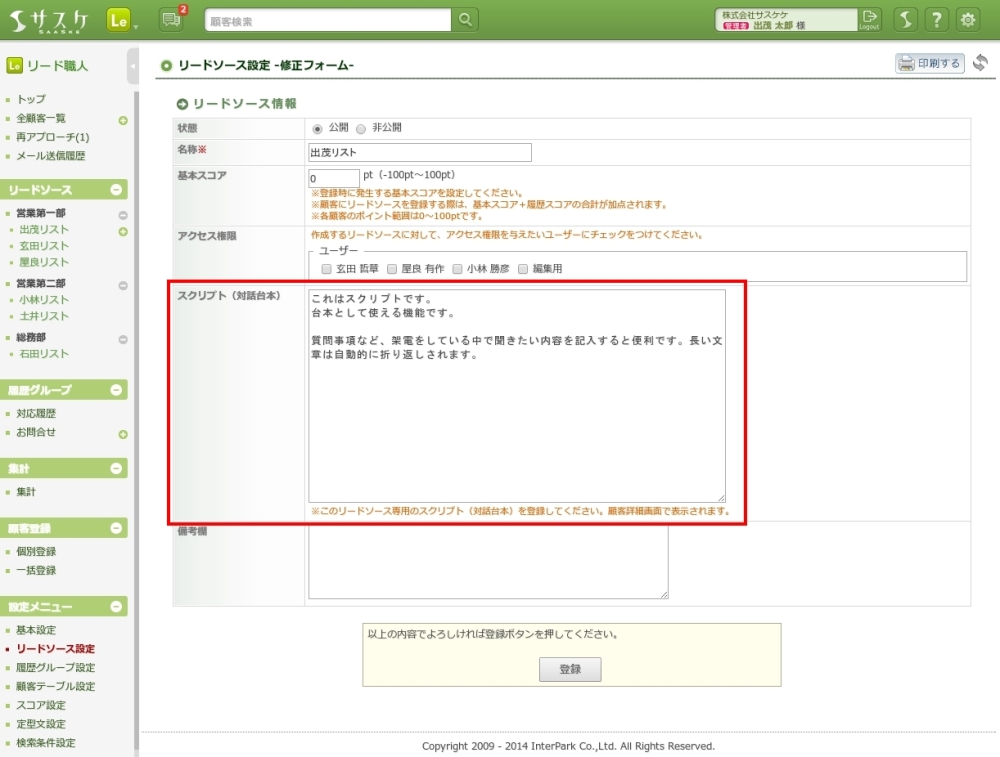This screenshot has width=1000, height=757.
Task: Click the refresh arrows icon
Action: (x=981, y=62)
